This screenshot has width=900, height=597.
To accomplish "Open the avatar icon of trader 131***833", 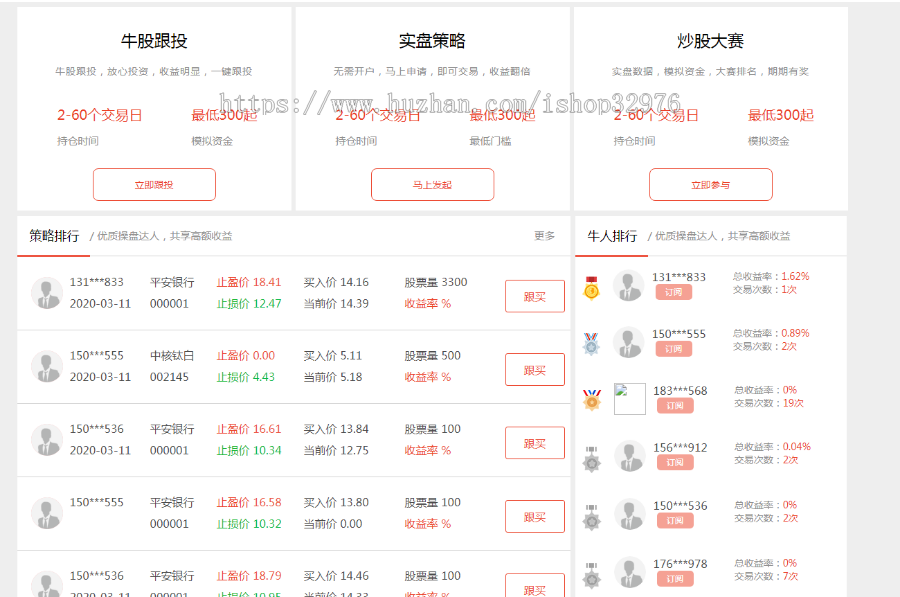I will point(628,285).
